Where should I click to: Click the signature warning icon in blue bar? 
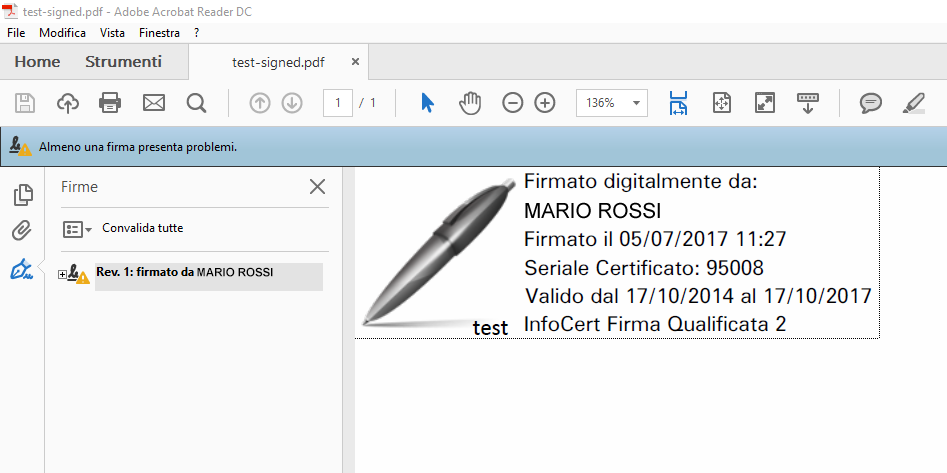(21, 146)
